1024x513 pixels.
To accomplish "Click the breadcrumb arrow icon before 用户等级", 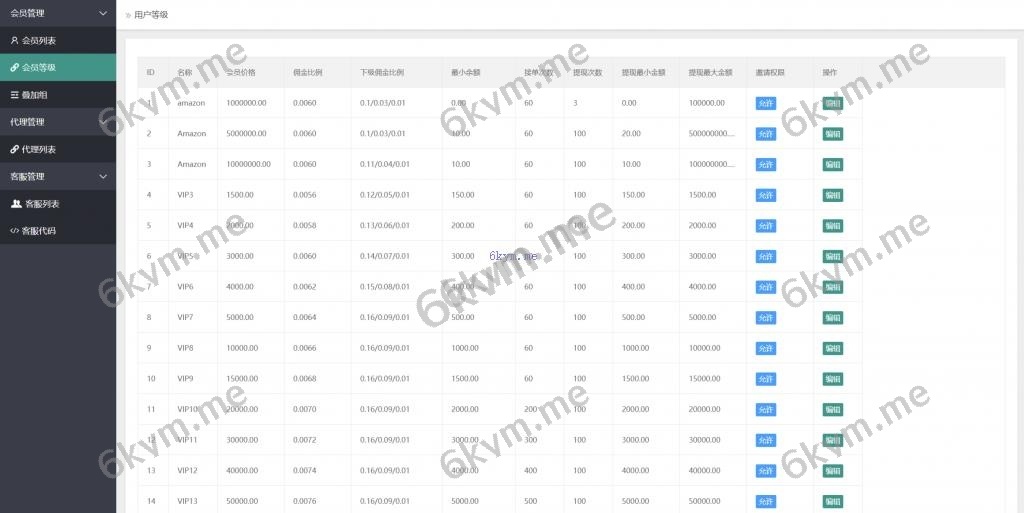I will 127,15.
